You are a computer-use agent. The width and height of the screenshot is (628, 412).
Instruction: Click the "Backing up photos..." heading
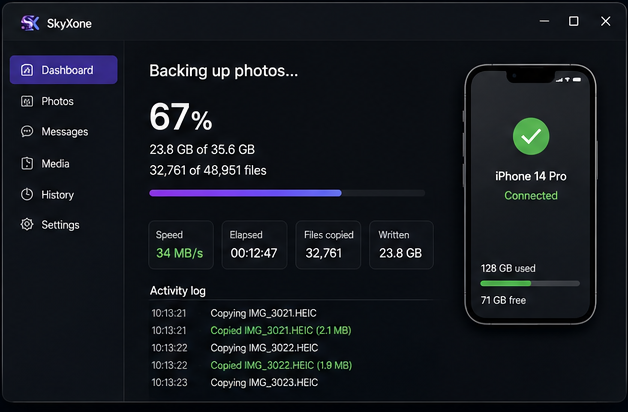coord(223,71)
